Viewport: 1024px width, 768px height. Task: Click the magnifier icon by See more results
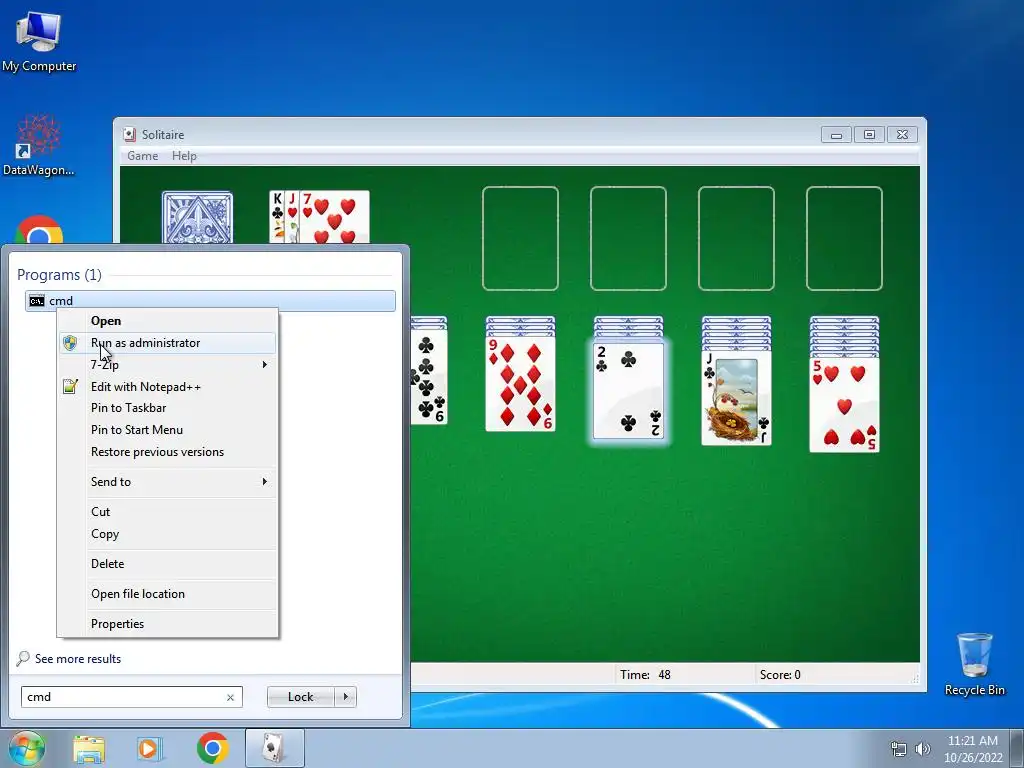tap(23, 658)
